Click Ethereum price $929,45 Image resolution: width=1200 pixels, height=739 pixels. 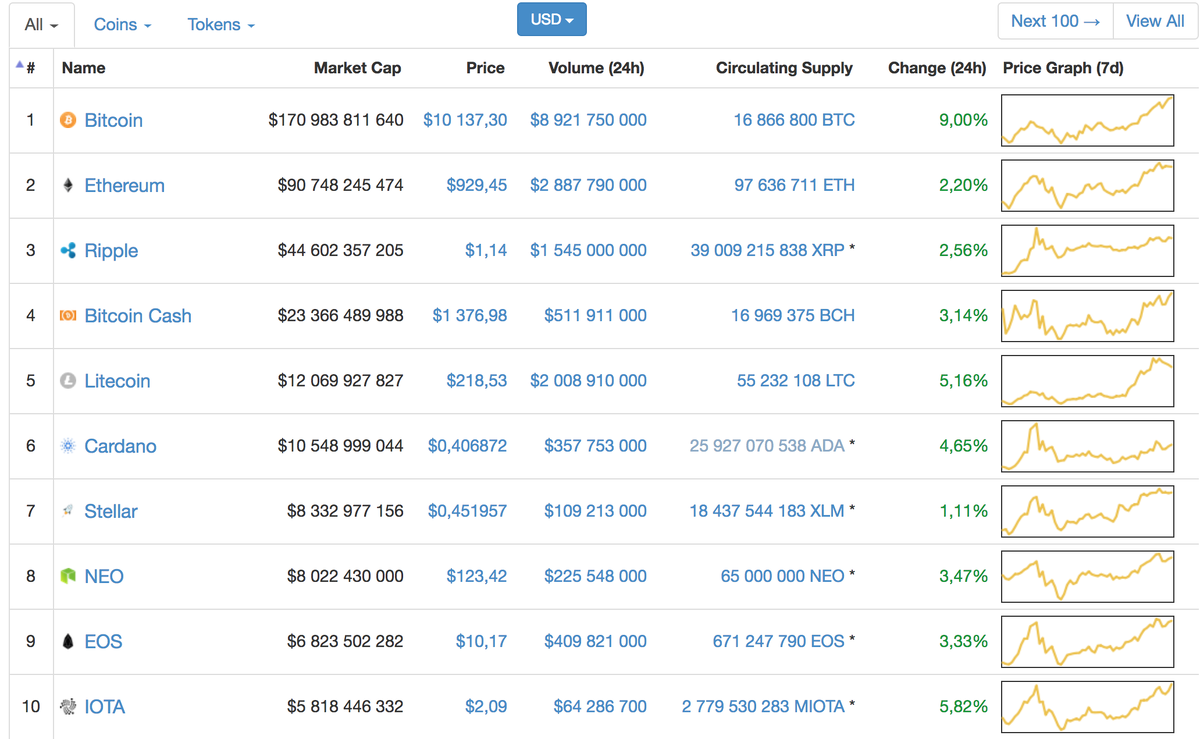(x=477, y=185)
